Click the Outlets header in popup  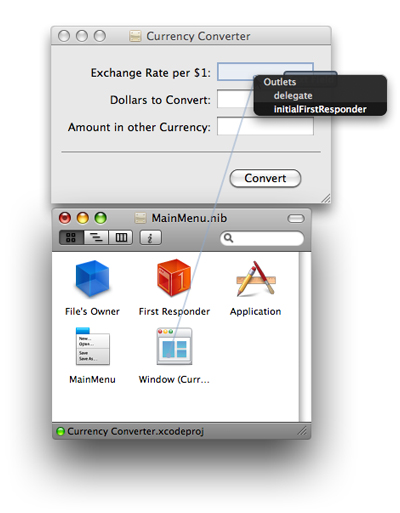[x=280, y=82]
